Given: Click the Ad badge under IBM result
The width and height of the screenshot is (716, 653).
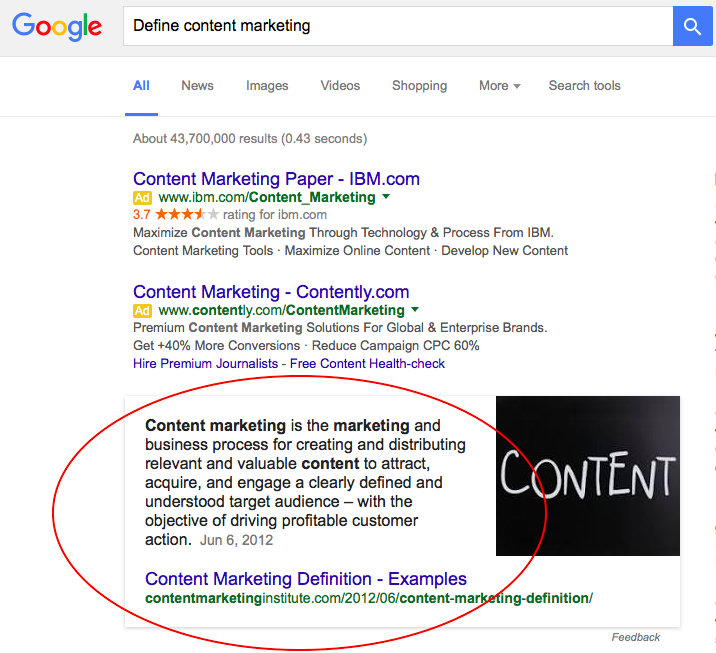Looking at the screenshot, I should (142, 198).
